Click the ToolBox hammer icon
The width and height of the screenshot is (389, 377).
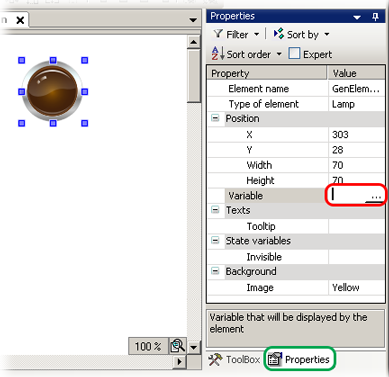tap(215, 359)
